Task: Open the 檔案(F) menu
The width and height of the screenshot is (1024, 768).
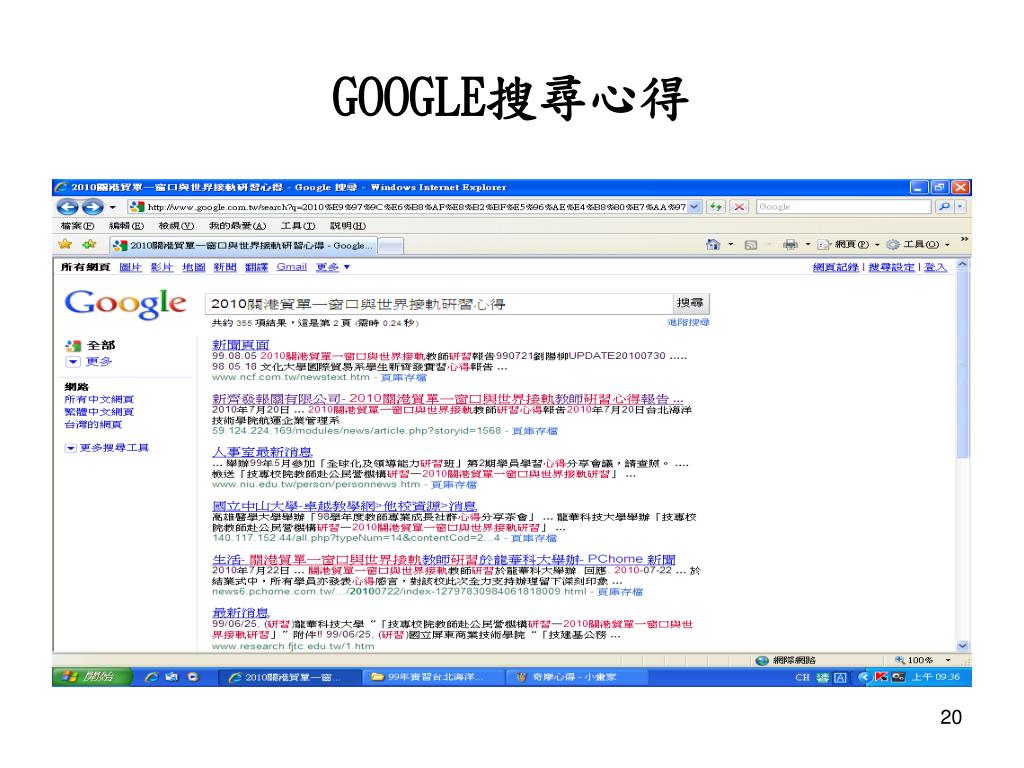Action: pos(77,226)
